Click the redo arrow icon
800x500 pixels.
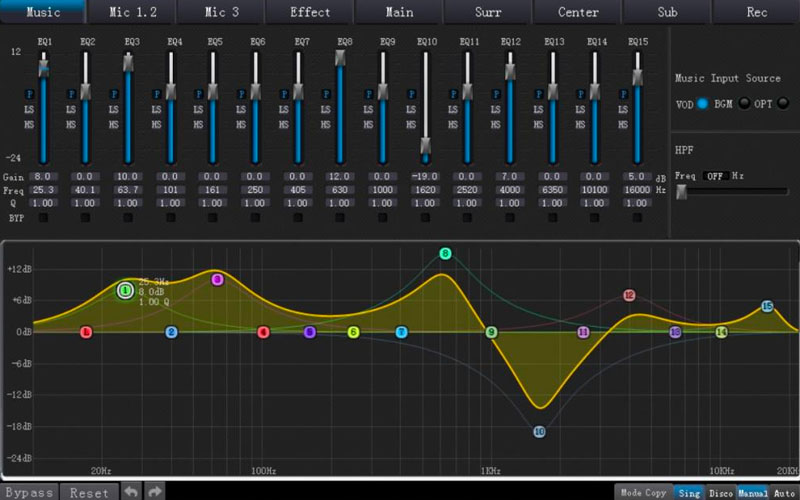click(155, 492)
